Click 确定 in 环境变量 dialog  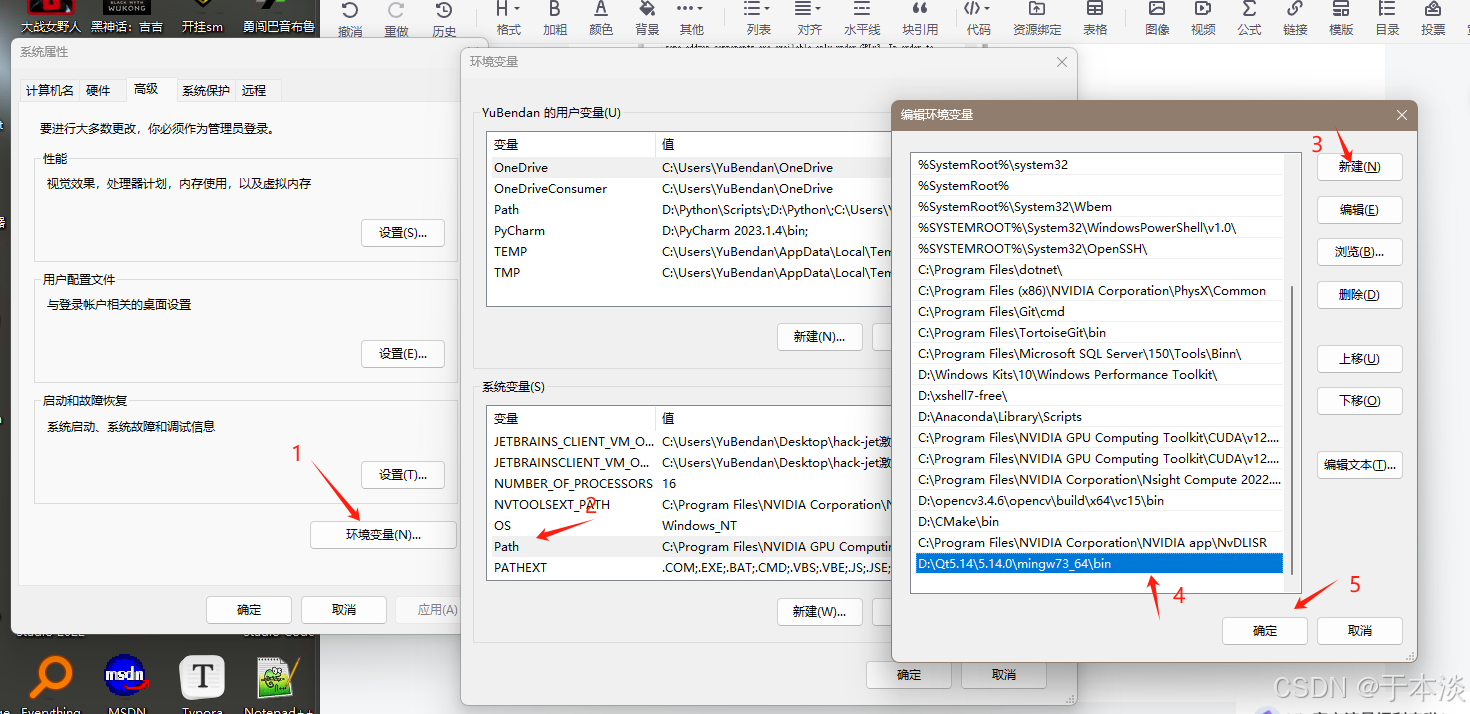coord(909,675)
